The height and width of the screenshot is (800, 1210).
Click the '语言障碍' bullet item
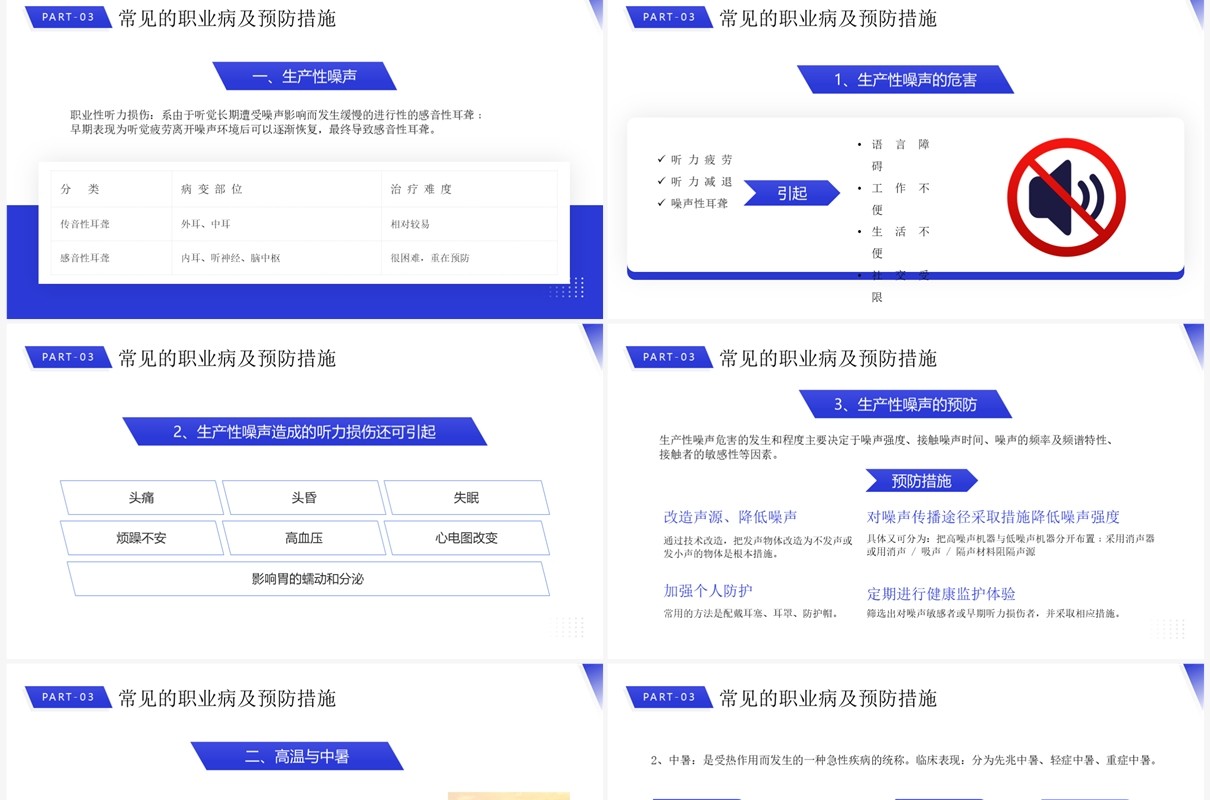pyautogui.click(x=895, y=155)
